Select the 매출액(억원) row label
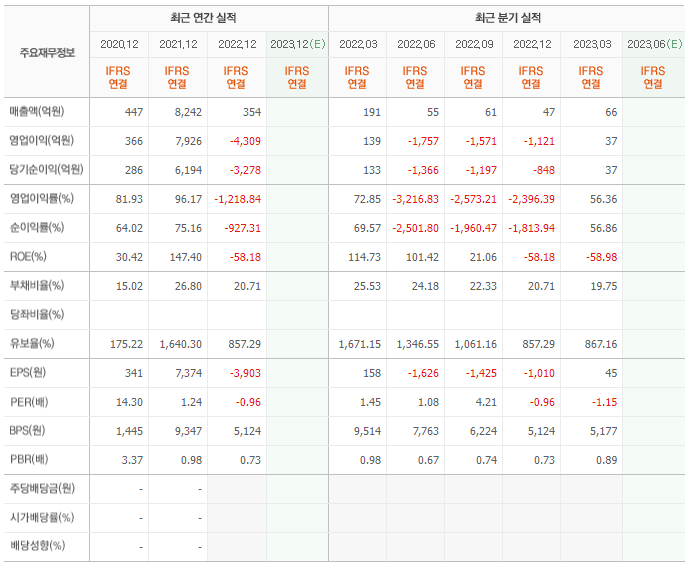690x567 pixels. pos(37,112)
